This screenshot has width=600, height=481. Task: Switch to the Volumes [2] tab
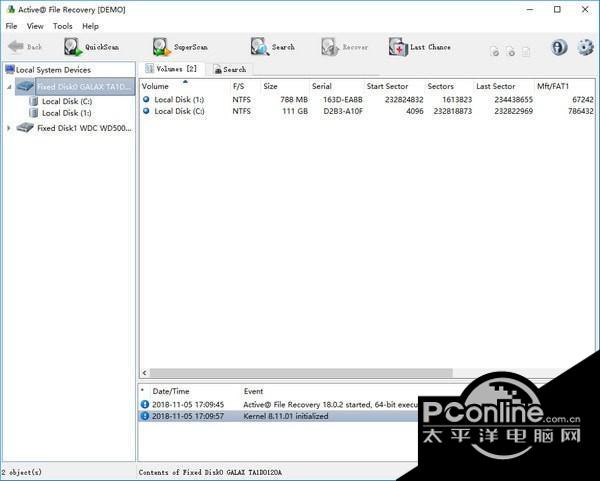click(171, 69)
